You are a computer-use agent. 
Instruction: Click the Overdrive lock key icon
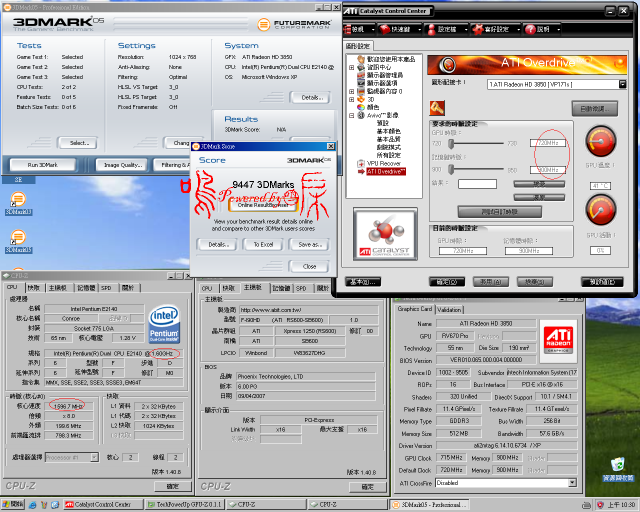[x=437, y=108]
